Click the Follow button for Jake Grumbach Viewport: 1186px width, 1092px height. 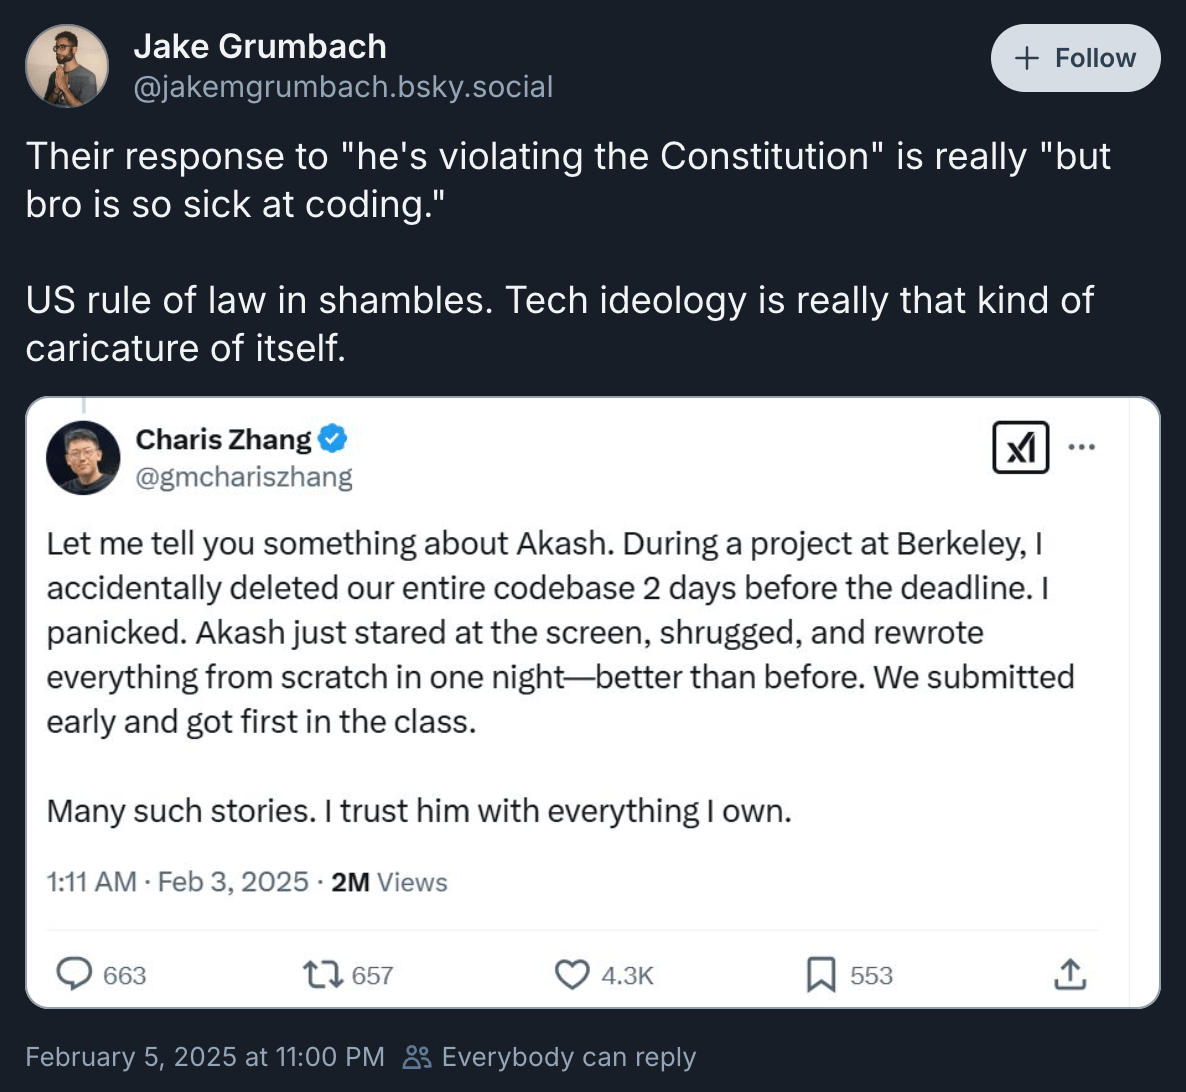click(1075, 58)
